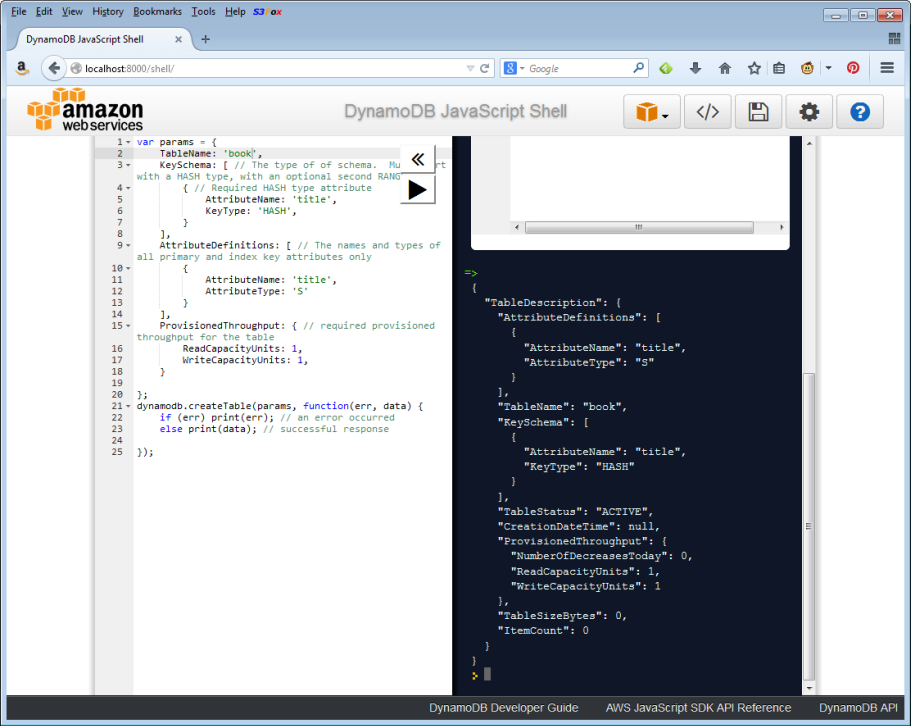Open the History menu

pos(108,11)
